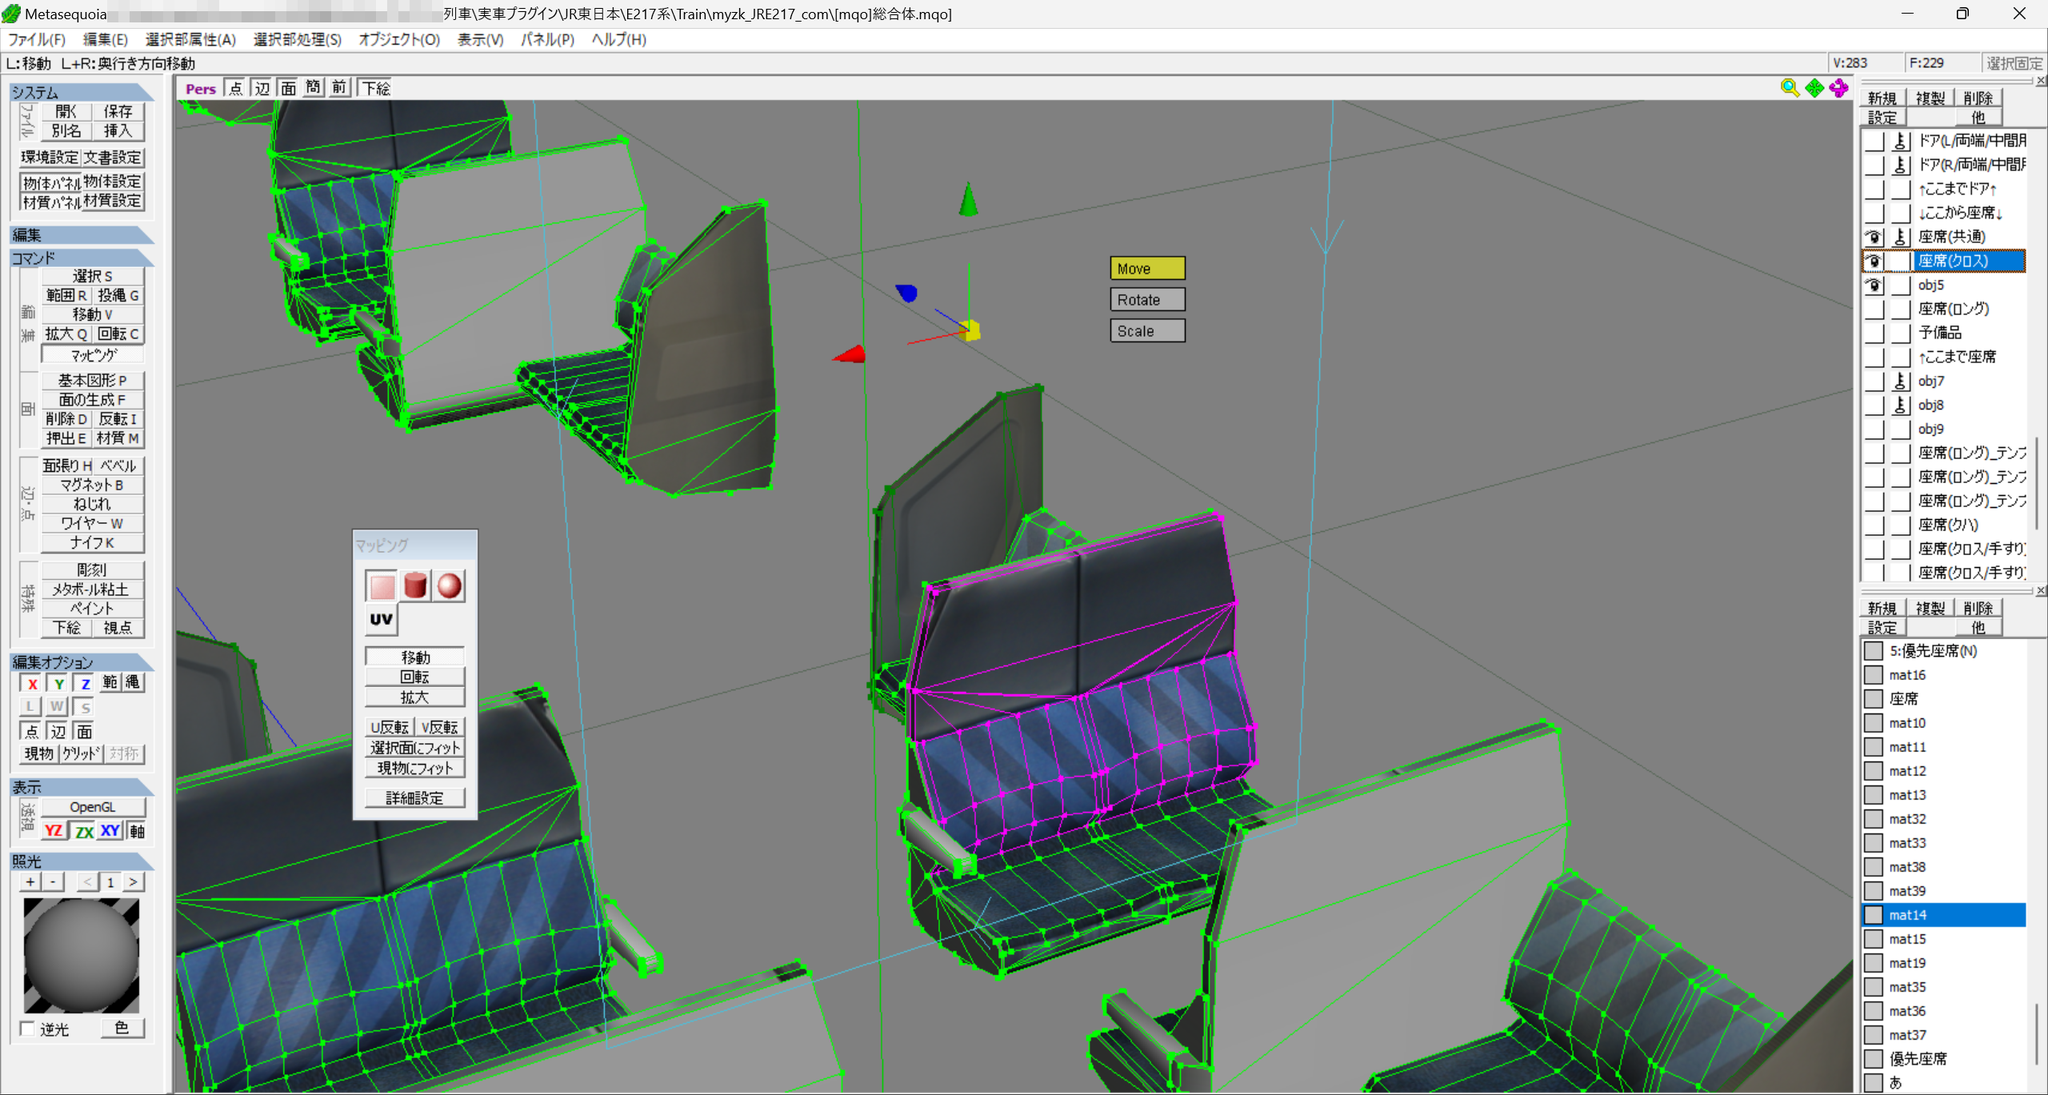Click the green pan view icon
Screen dimensions: 2048x1095
[1815, 88]
